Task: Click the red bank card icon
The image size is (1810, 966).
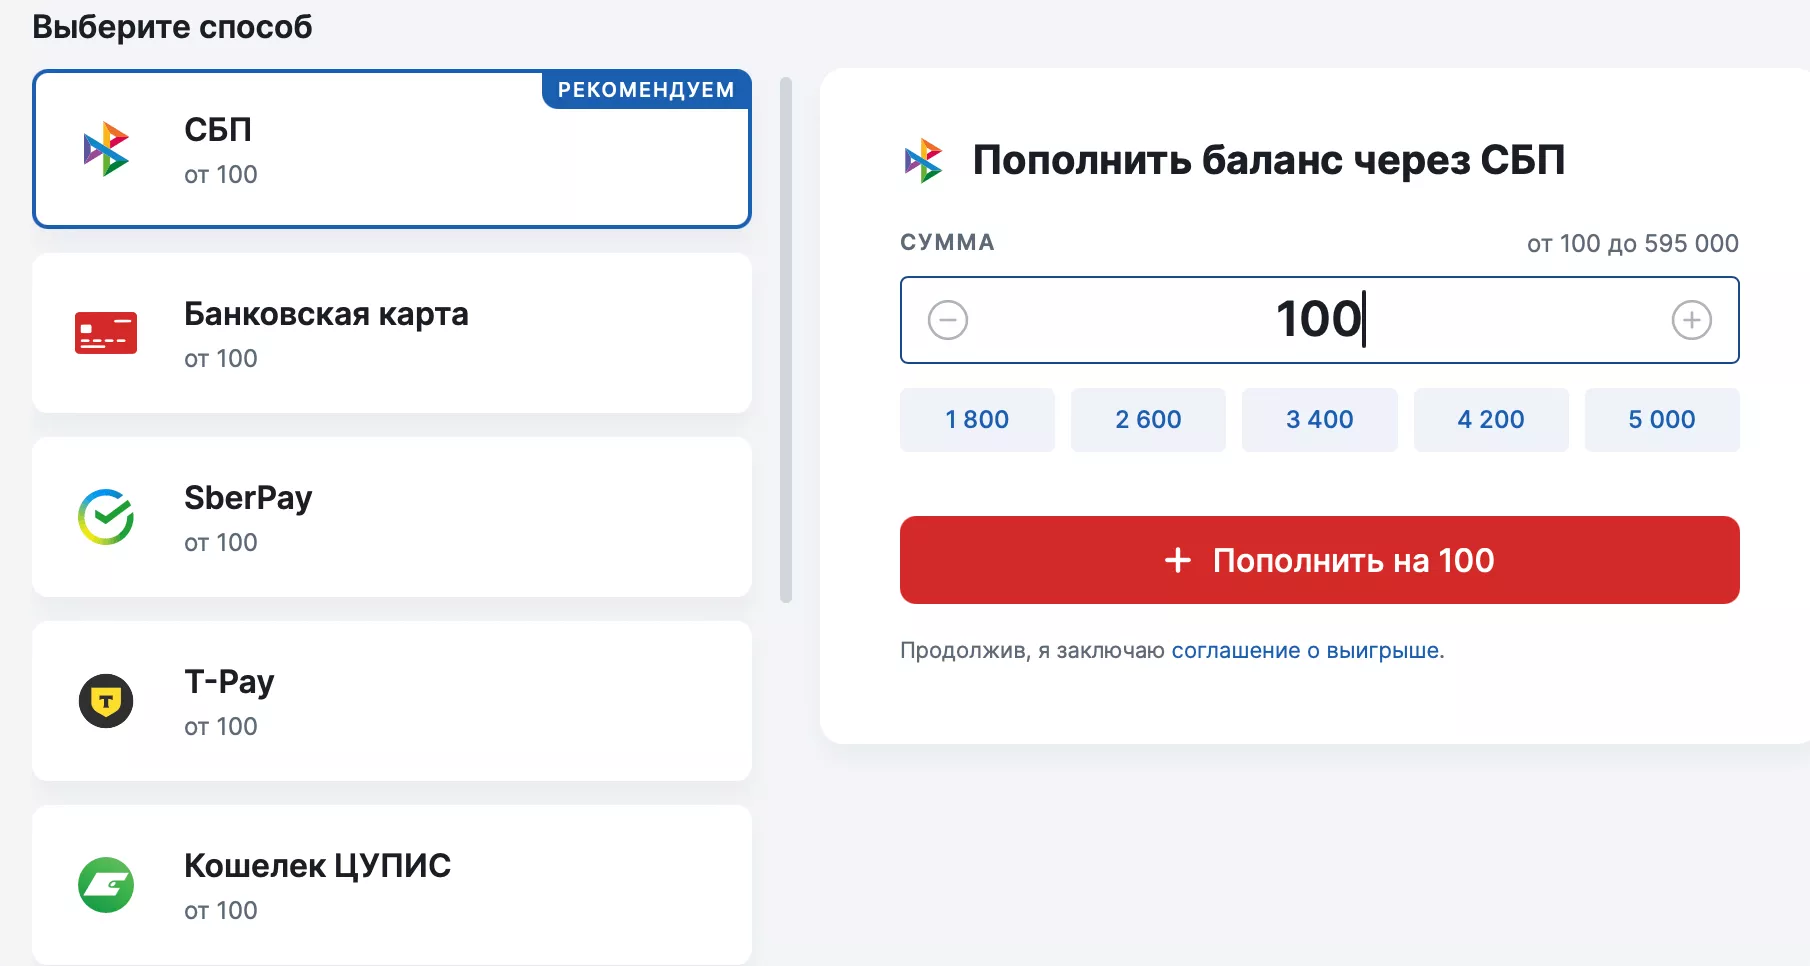Action: [105, 332]
